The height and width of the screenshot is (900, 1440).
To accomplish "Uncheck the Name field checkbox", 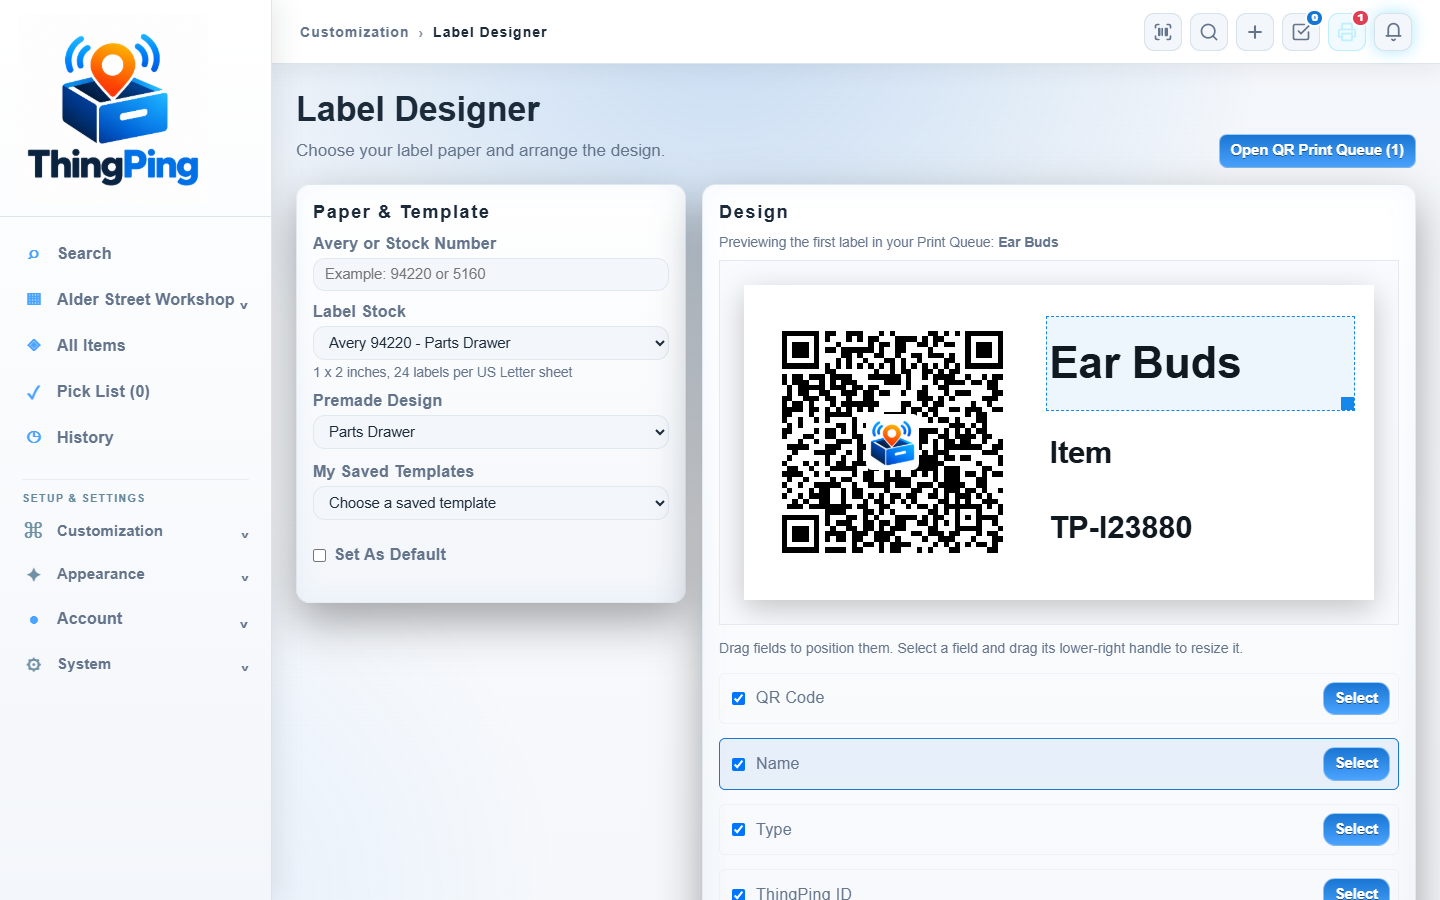I will click(x=739, y=764).
